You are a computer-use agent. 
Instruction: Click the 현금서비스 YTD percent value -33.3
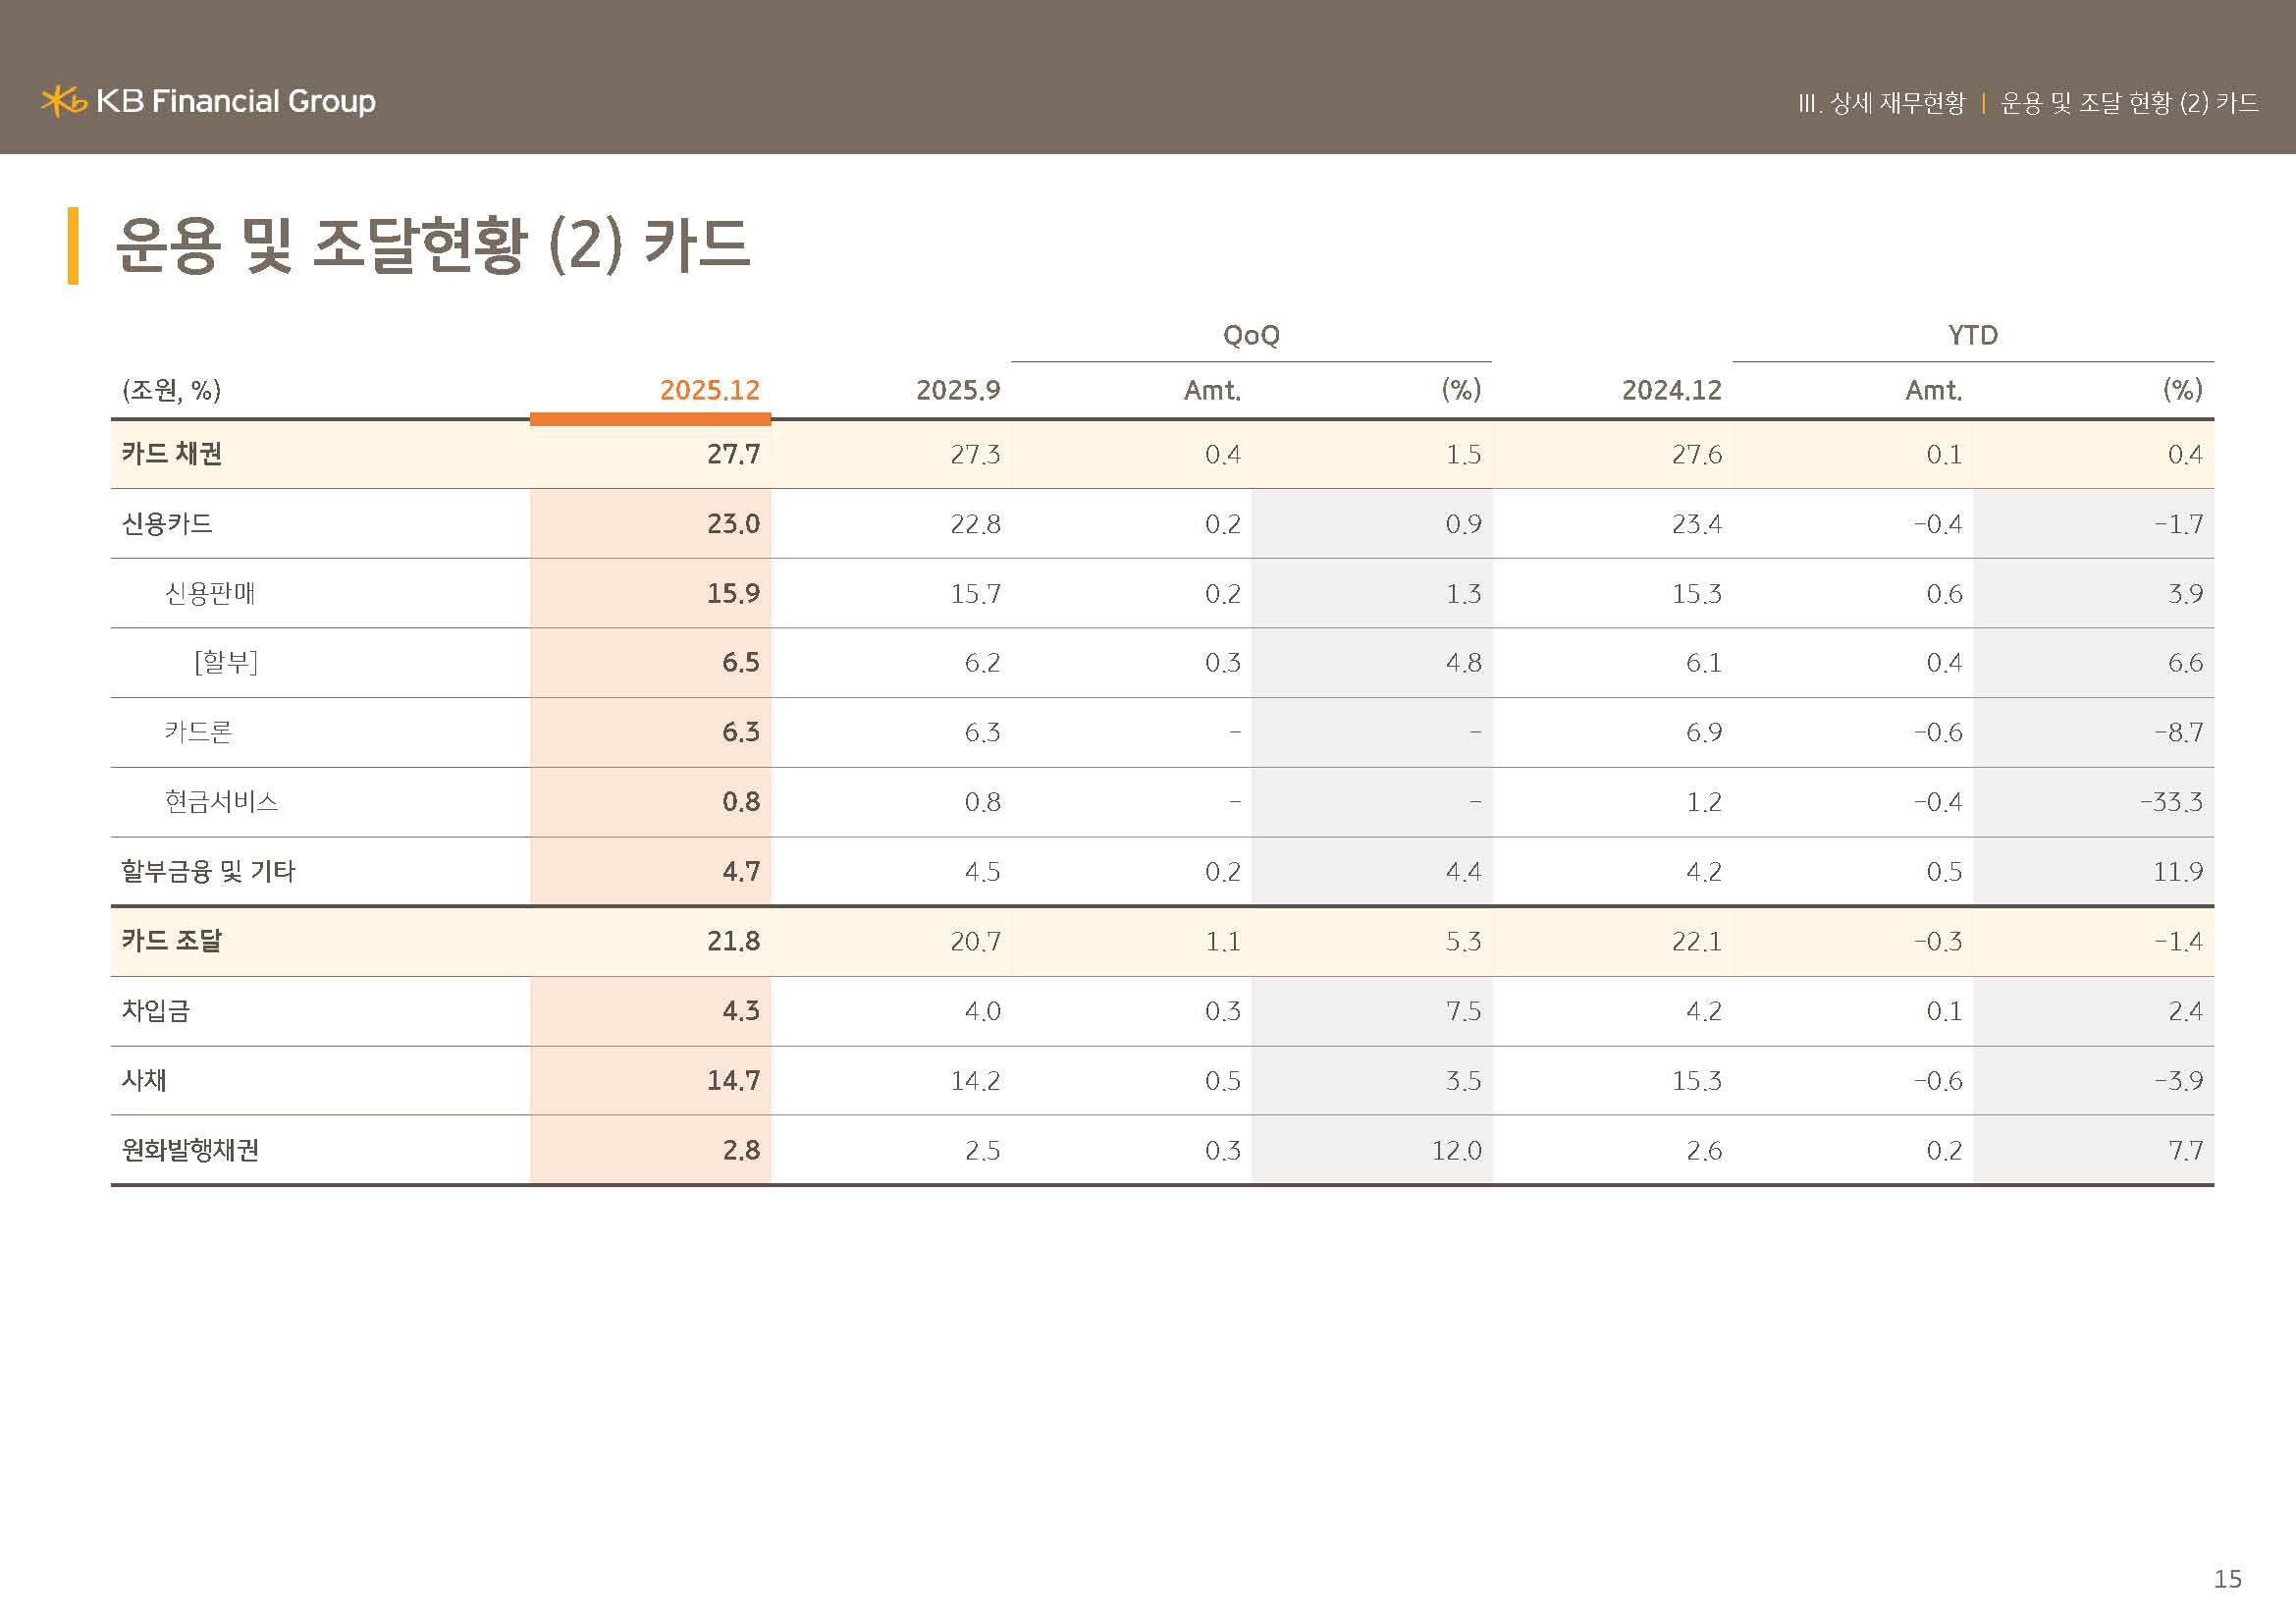(x=2170, y=802)
